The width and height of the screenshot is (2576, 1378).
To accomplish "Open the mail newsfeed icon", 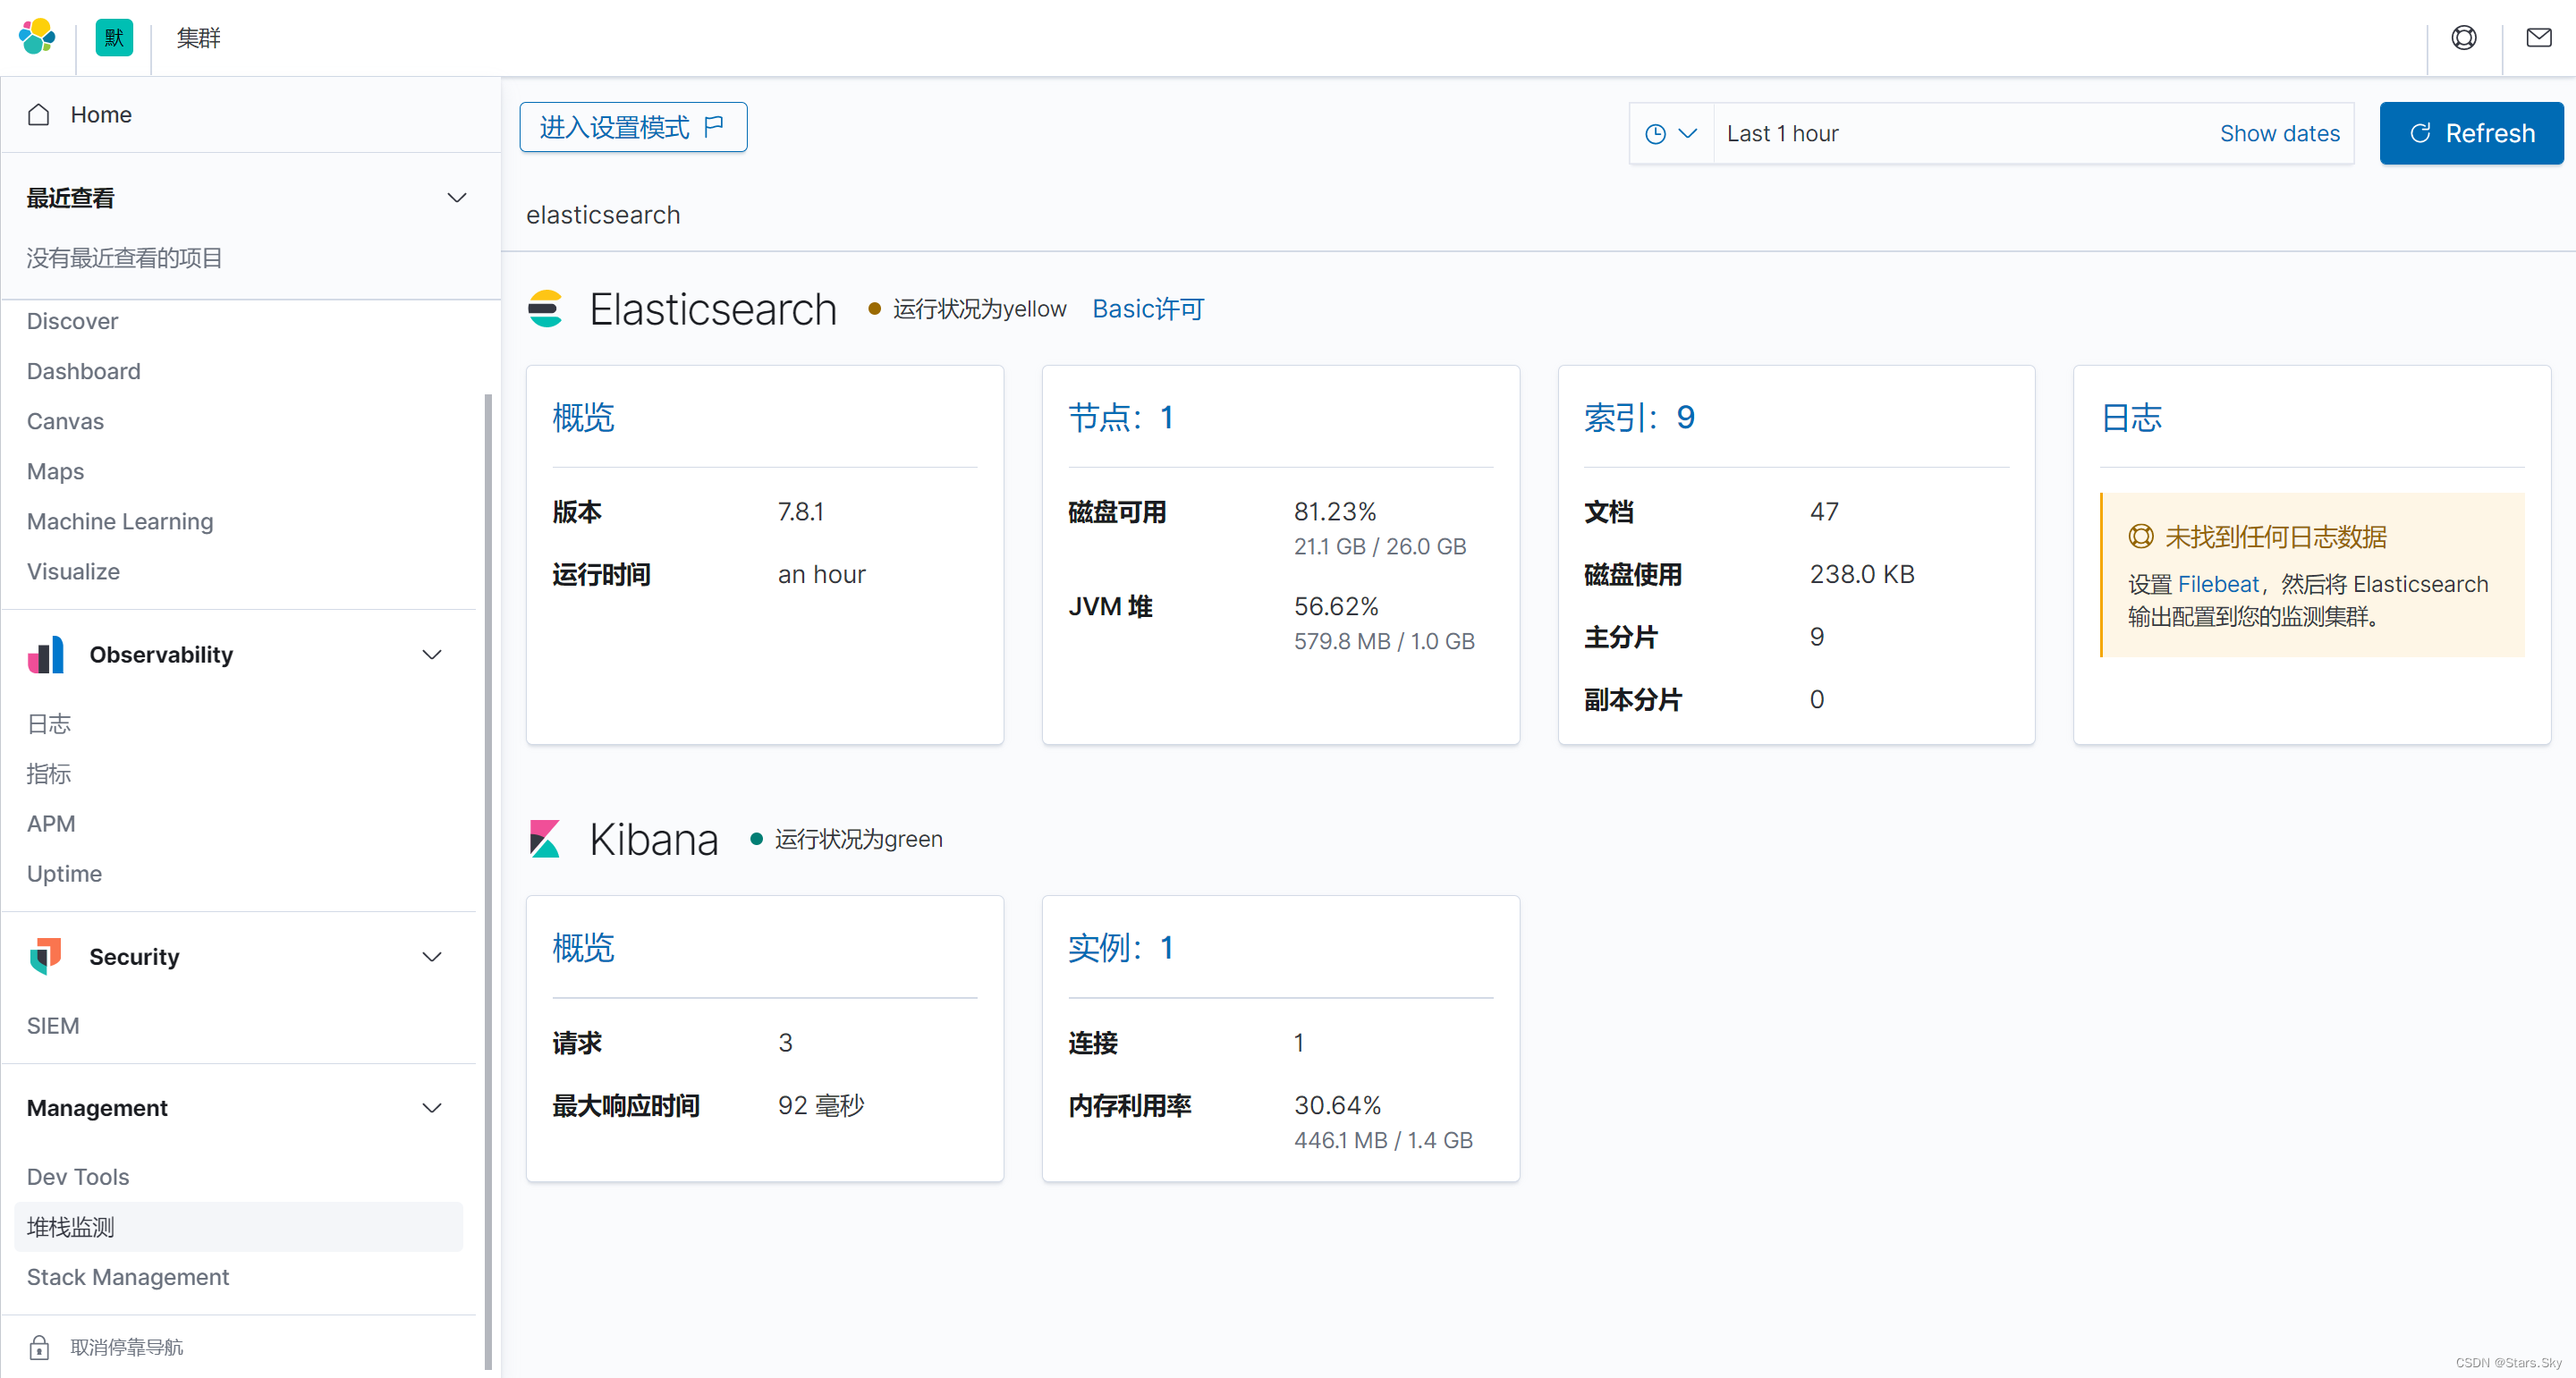I will coord(2539,38).
